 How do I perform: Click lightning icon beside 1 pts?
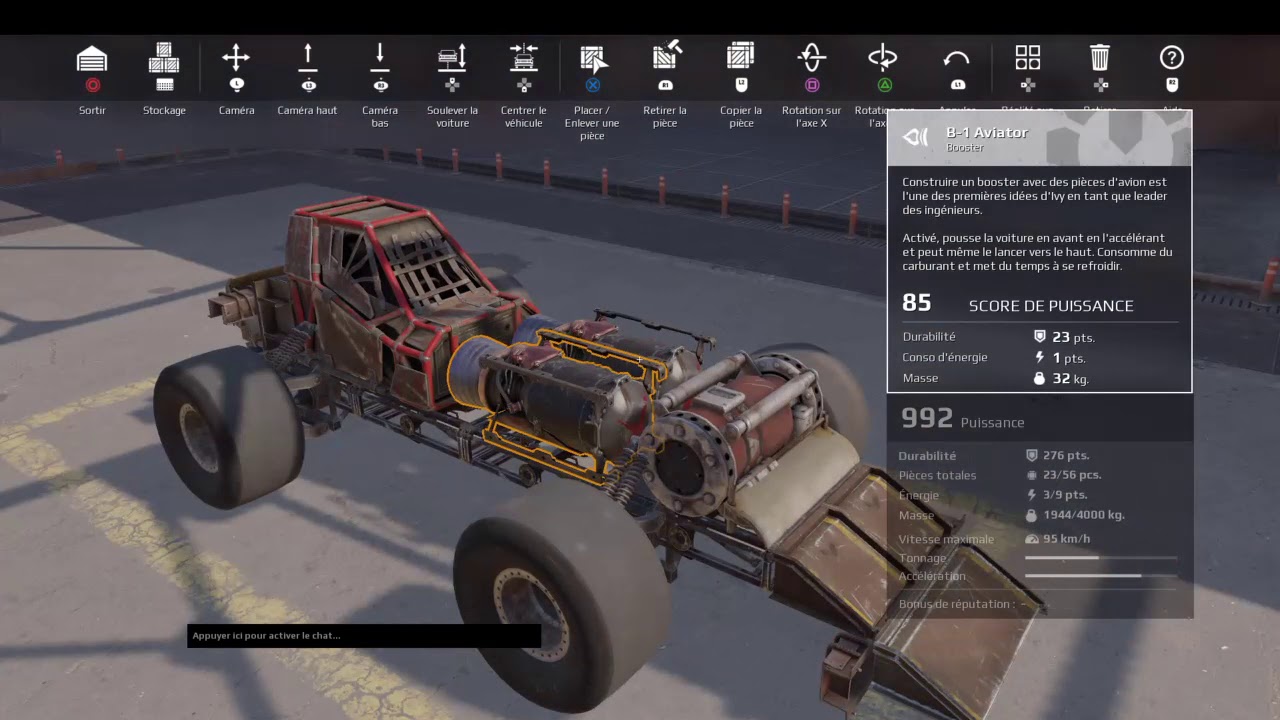point(1039,358)
